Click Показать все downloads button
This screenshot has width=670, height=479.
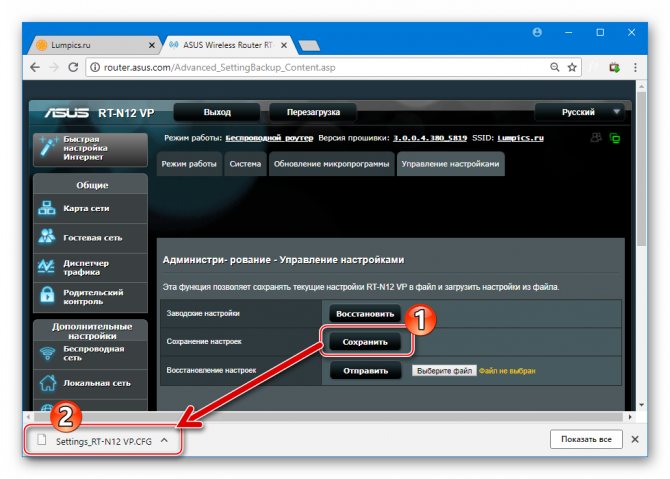(586, 439)
